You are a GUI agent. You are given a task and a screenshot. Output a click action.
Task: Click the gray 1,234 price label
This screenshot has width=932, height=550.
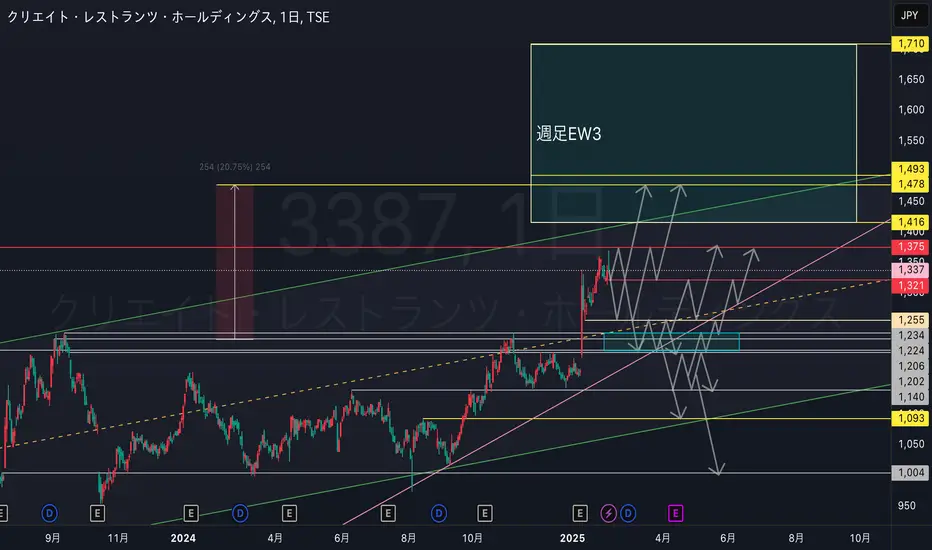coord(911,335)
